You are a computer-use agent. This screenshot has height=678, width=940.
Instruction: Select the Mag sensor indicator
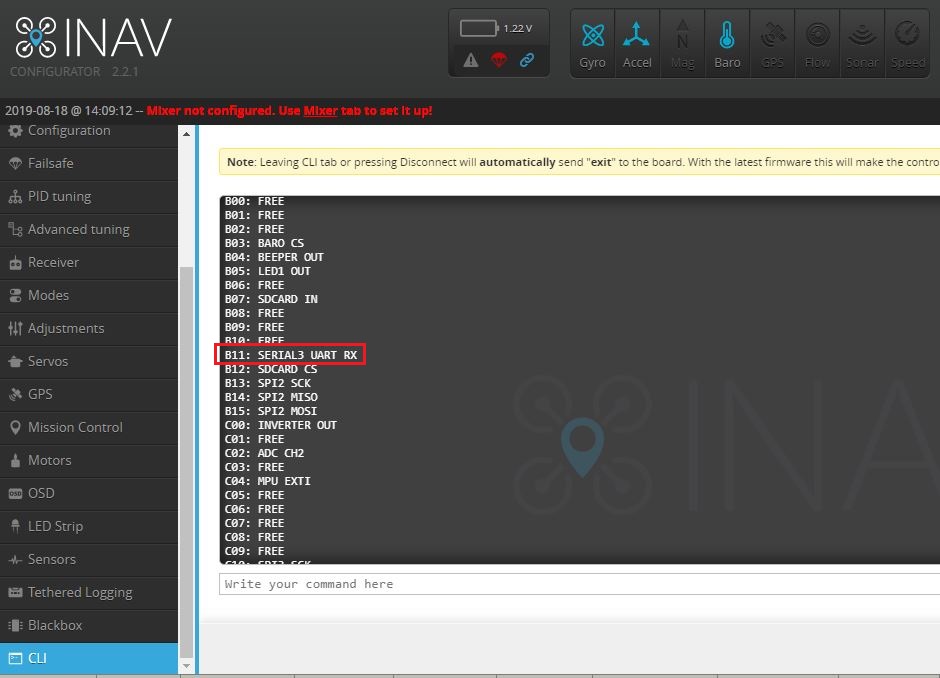[682, 42]
